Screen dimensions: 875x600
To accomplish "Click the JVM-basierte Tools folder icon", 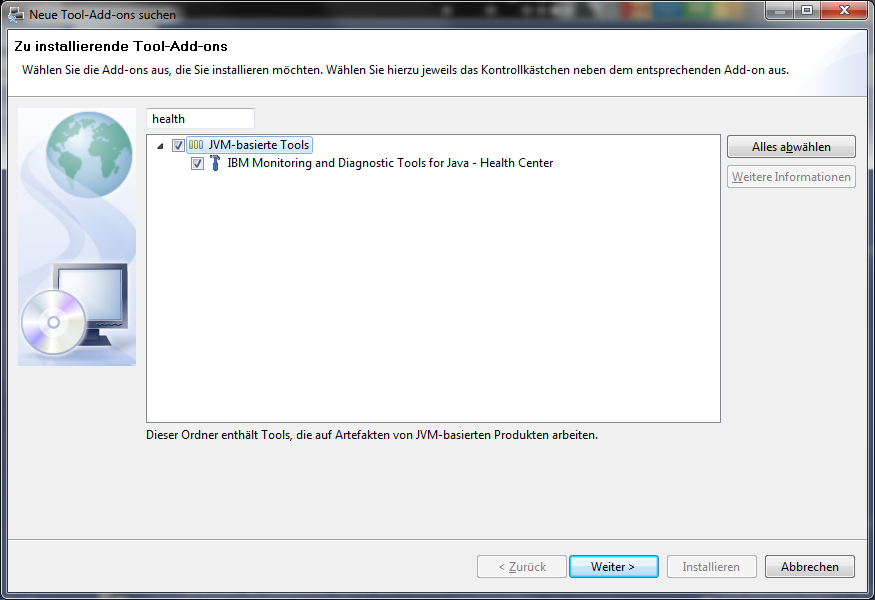I will (x=196, y=145).
